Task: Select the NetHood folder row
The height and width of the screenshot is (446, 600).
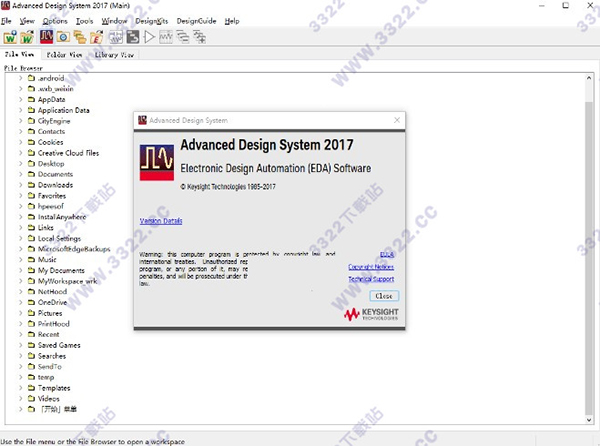Action: point(52,291)
